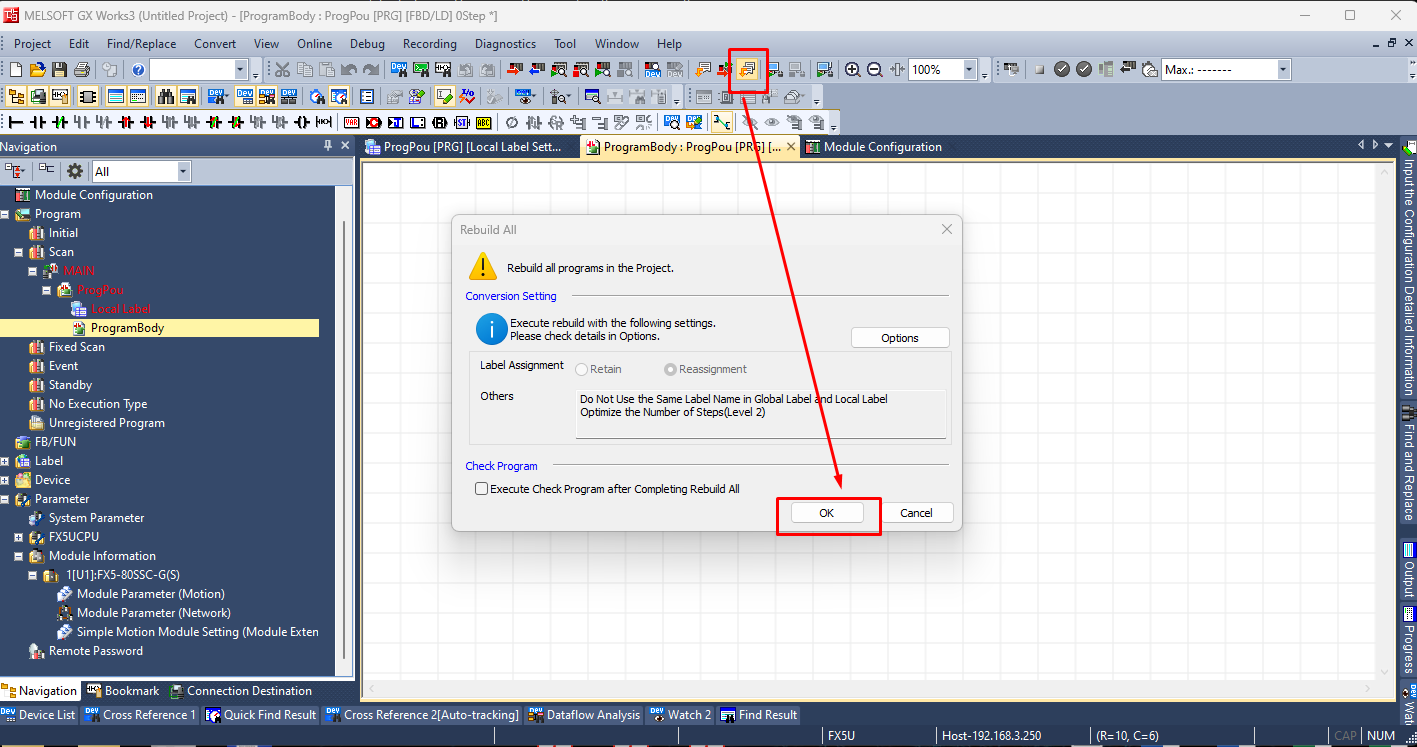
Task: Click the expand-all tree icon in Navigation toolbar
Action: (16, 171)
